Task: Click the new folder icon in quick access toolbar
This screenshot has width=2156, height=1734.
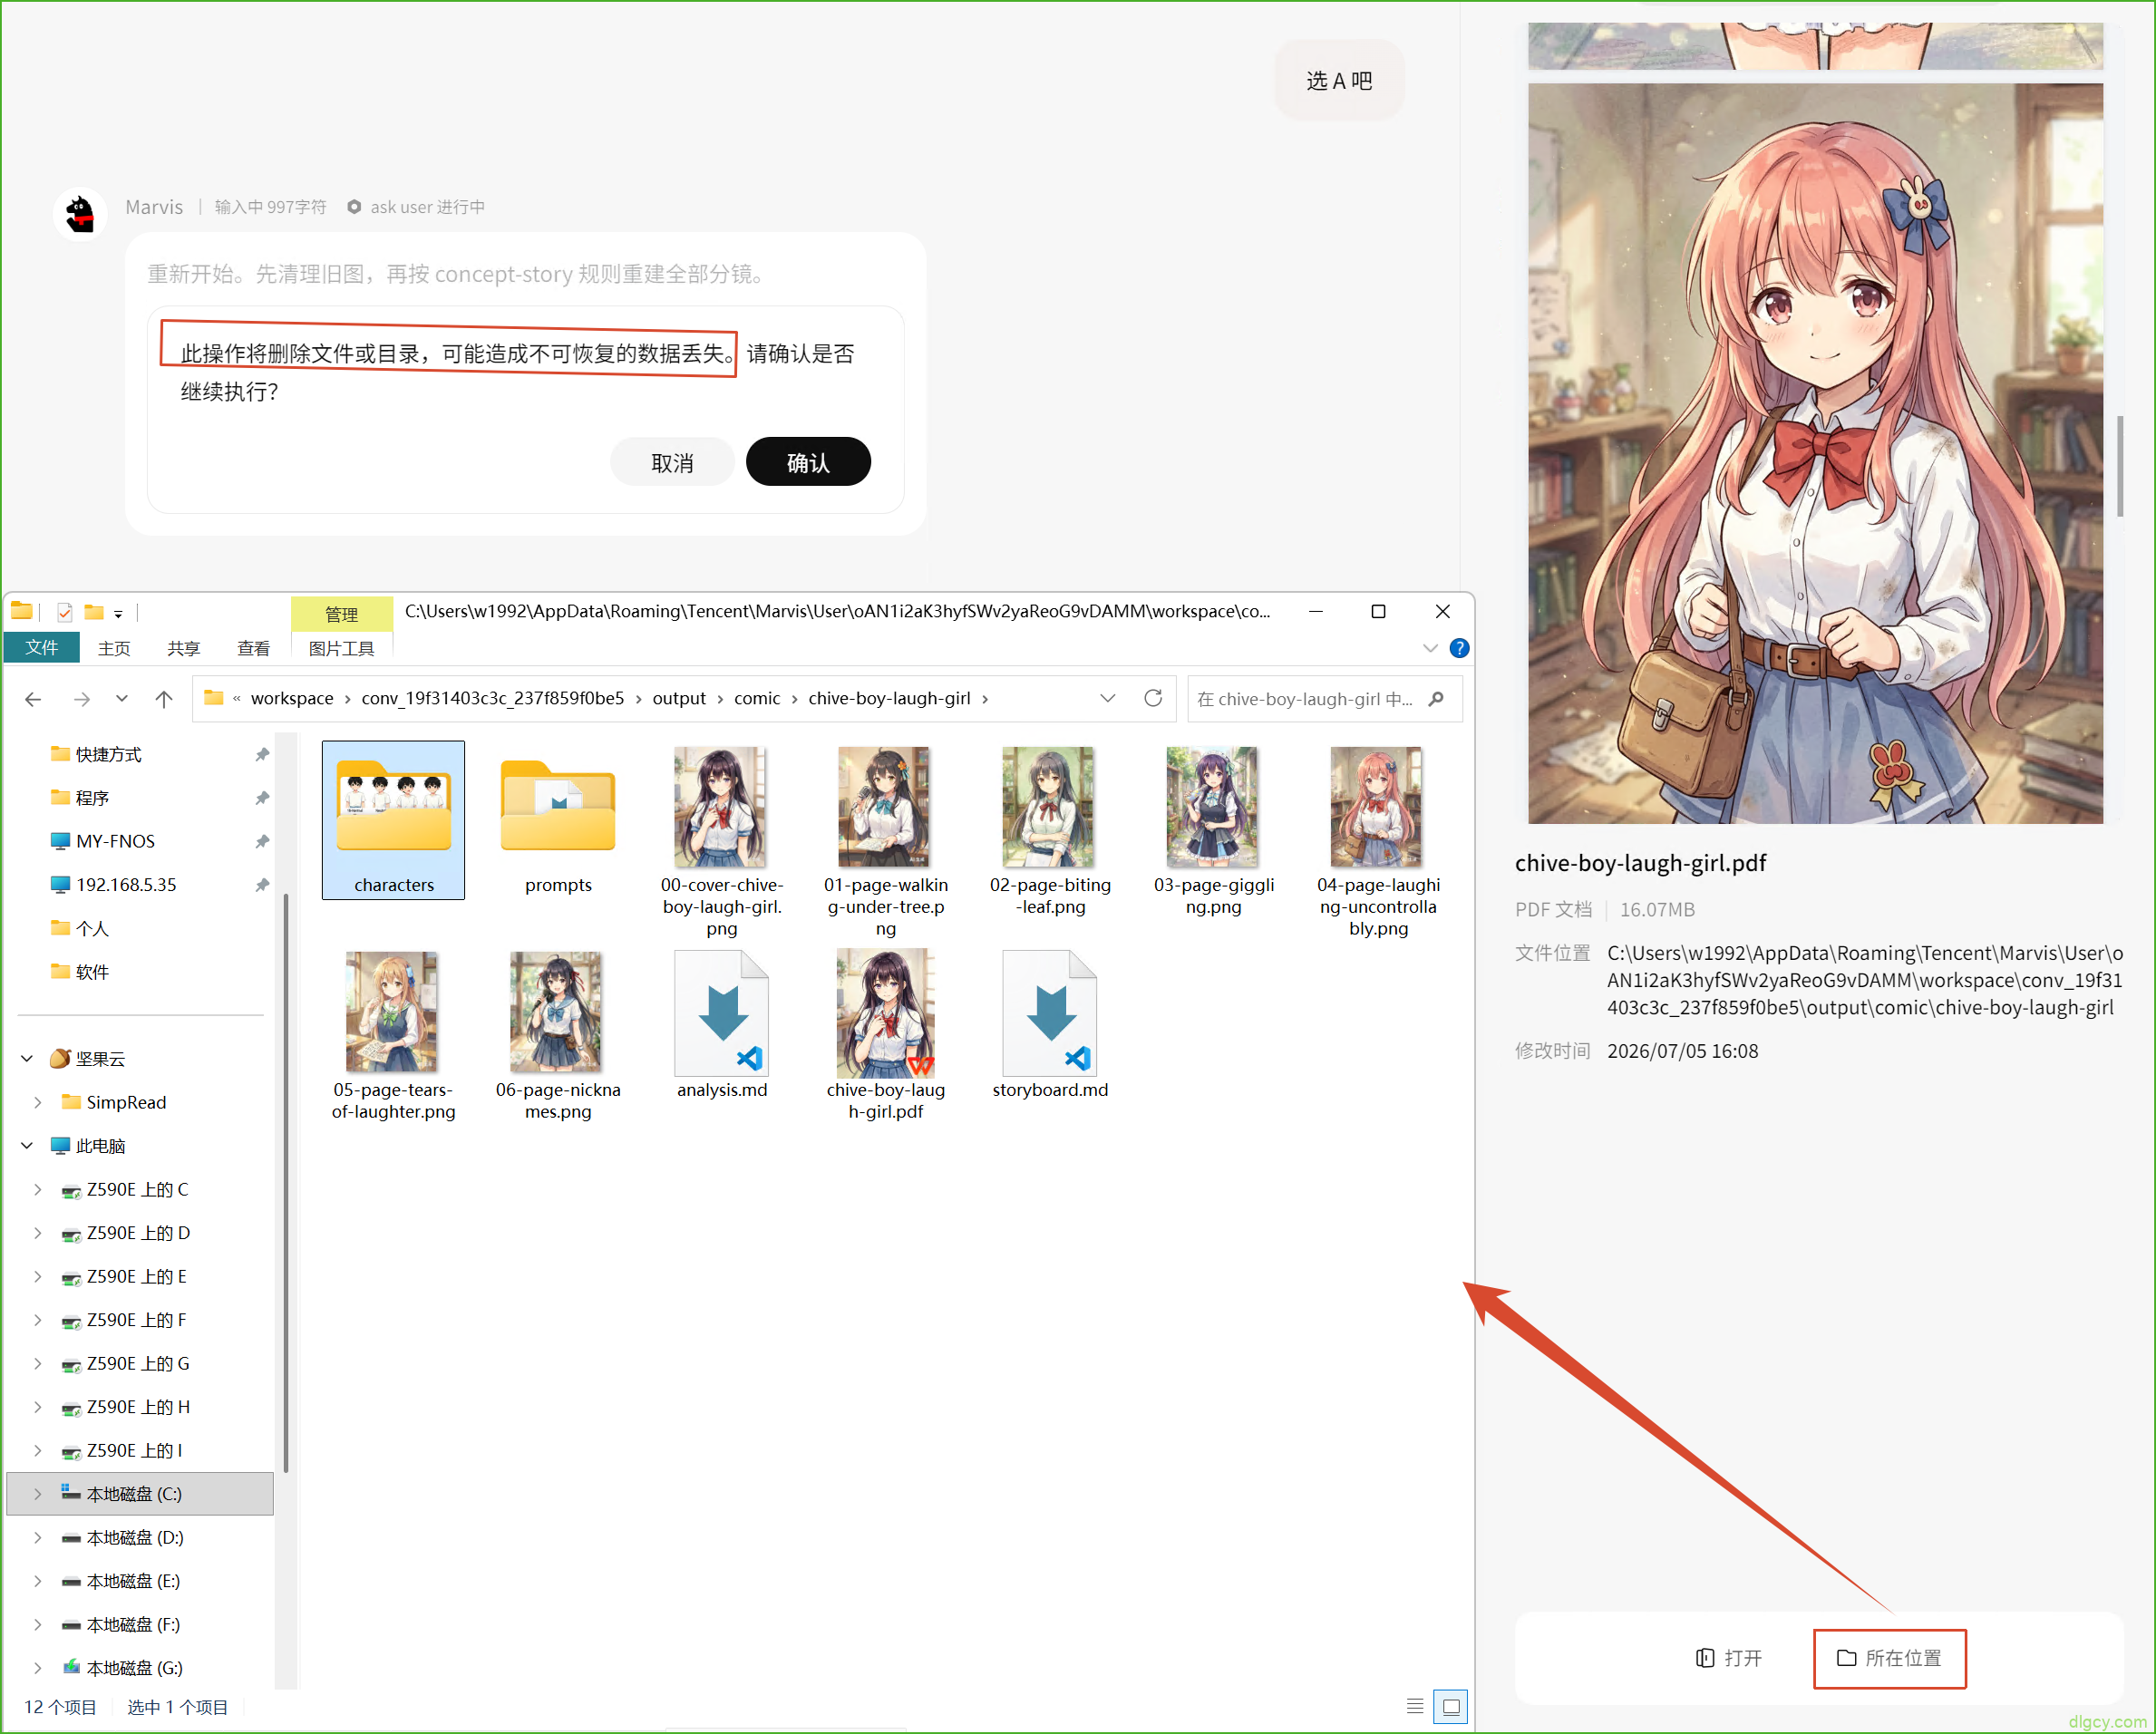Action: click(94, 612)
